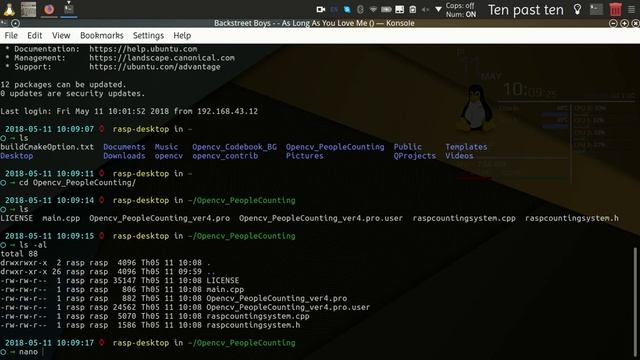Click the pin-on-all-desktops circle icon in title bar
This screenshot has height=360, width=640.
click(16, 23)
